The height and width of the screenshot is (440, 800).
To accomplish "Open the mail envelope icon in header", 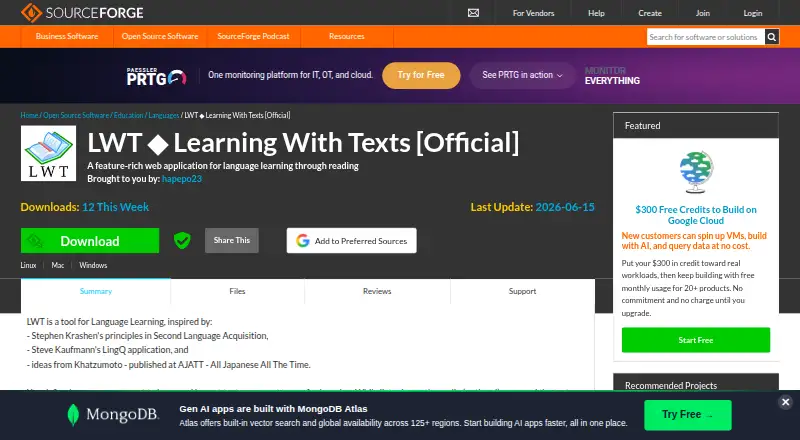I will (473, 13).
